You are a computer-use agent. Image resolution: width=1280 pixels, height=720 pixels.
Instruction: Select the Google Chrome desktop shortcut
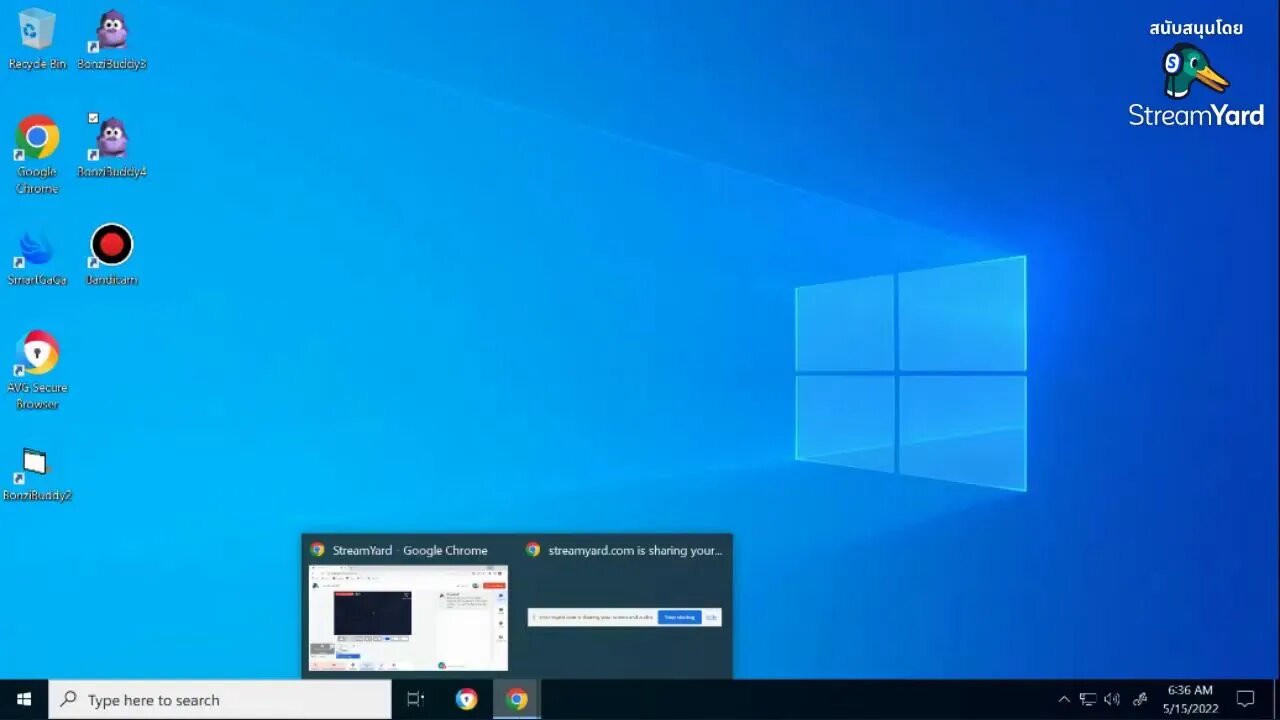coord(37,154)
